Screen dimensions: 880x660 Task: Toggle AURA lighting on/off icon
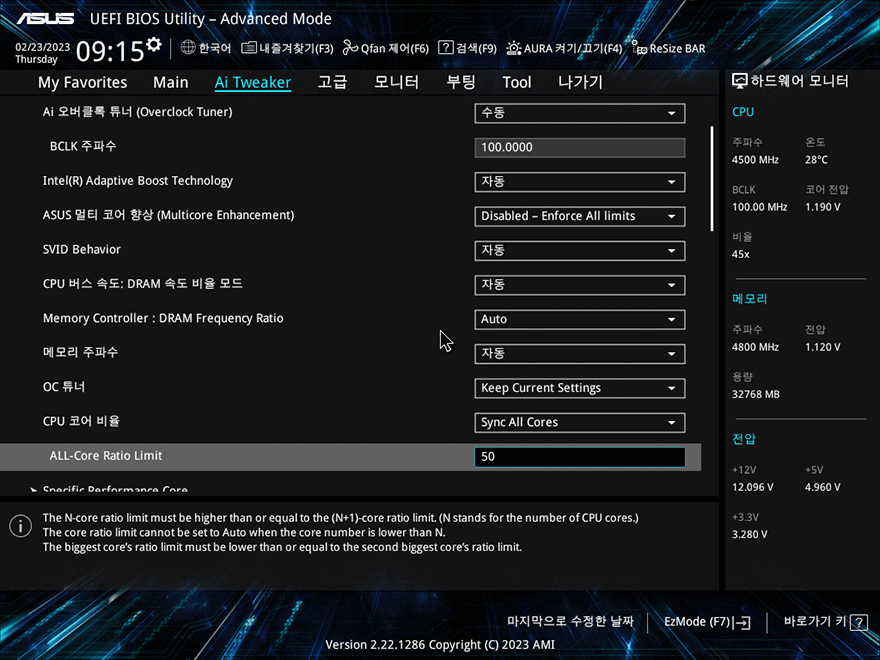[x=513, y=47]
